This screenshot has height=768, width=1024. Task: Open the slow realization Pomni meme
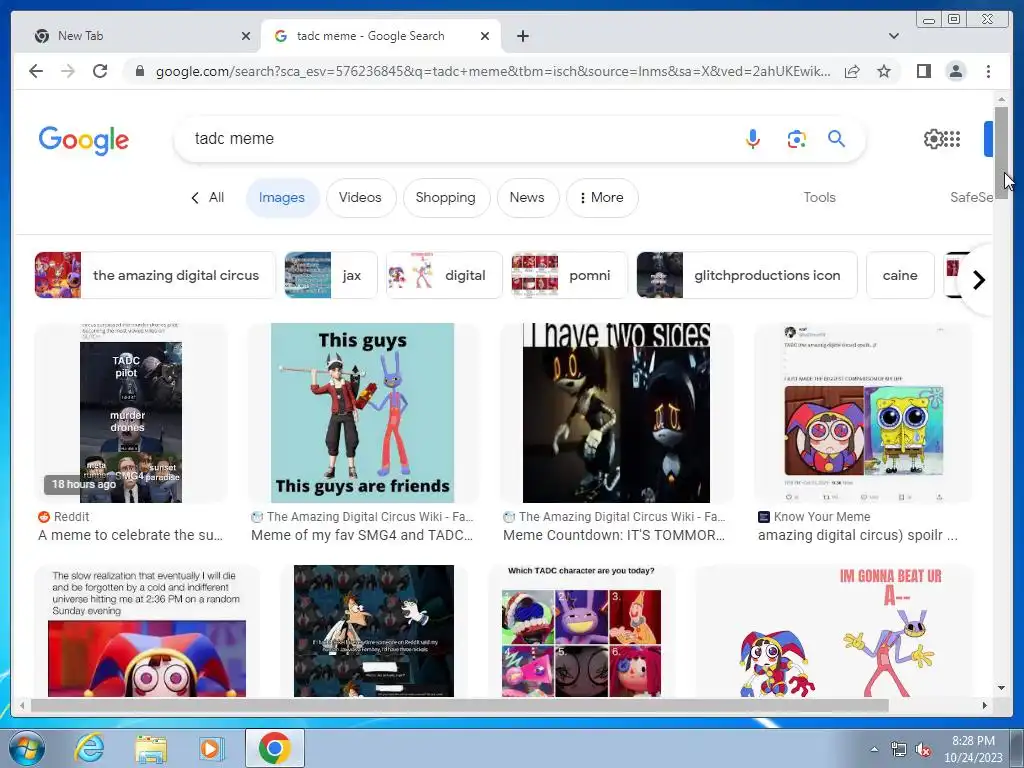(147, 631)
